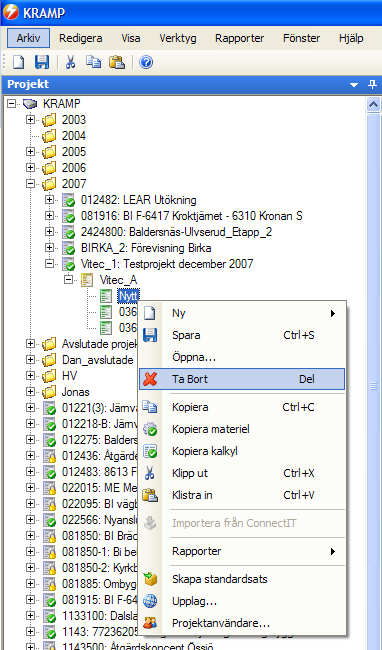Click the pin icon on Projekt panel
Screen dimensions: 382x650
(372, 85)
